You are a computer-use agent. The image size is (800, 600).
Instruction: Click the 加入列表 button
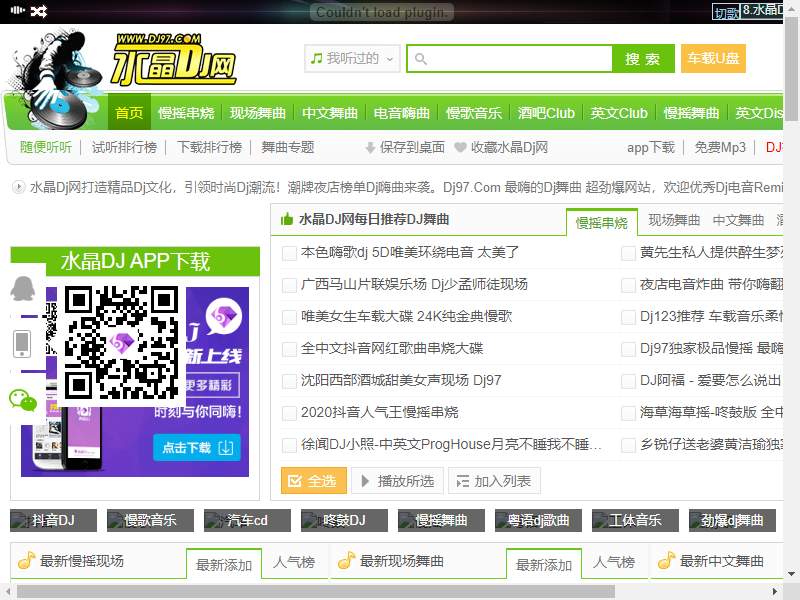[x=494, y=481]
